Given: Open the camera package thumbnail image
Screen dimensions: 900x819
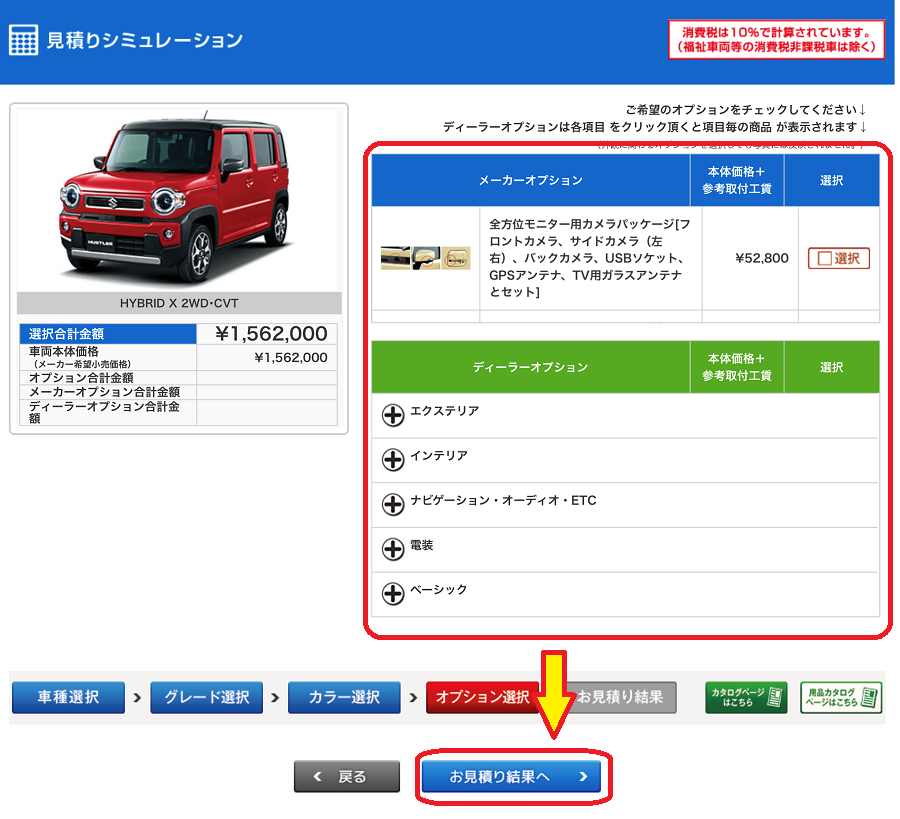Looking at the screenshot, I should click(x=425, y=258).
